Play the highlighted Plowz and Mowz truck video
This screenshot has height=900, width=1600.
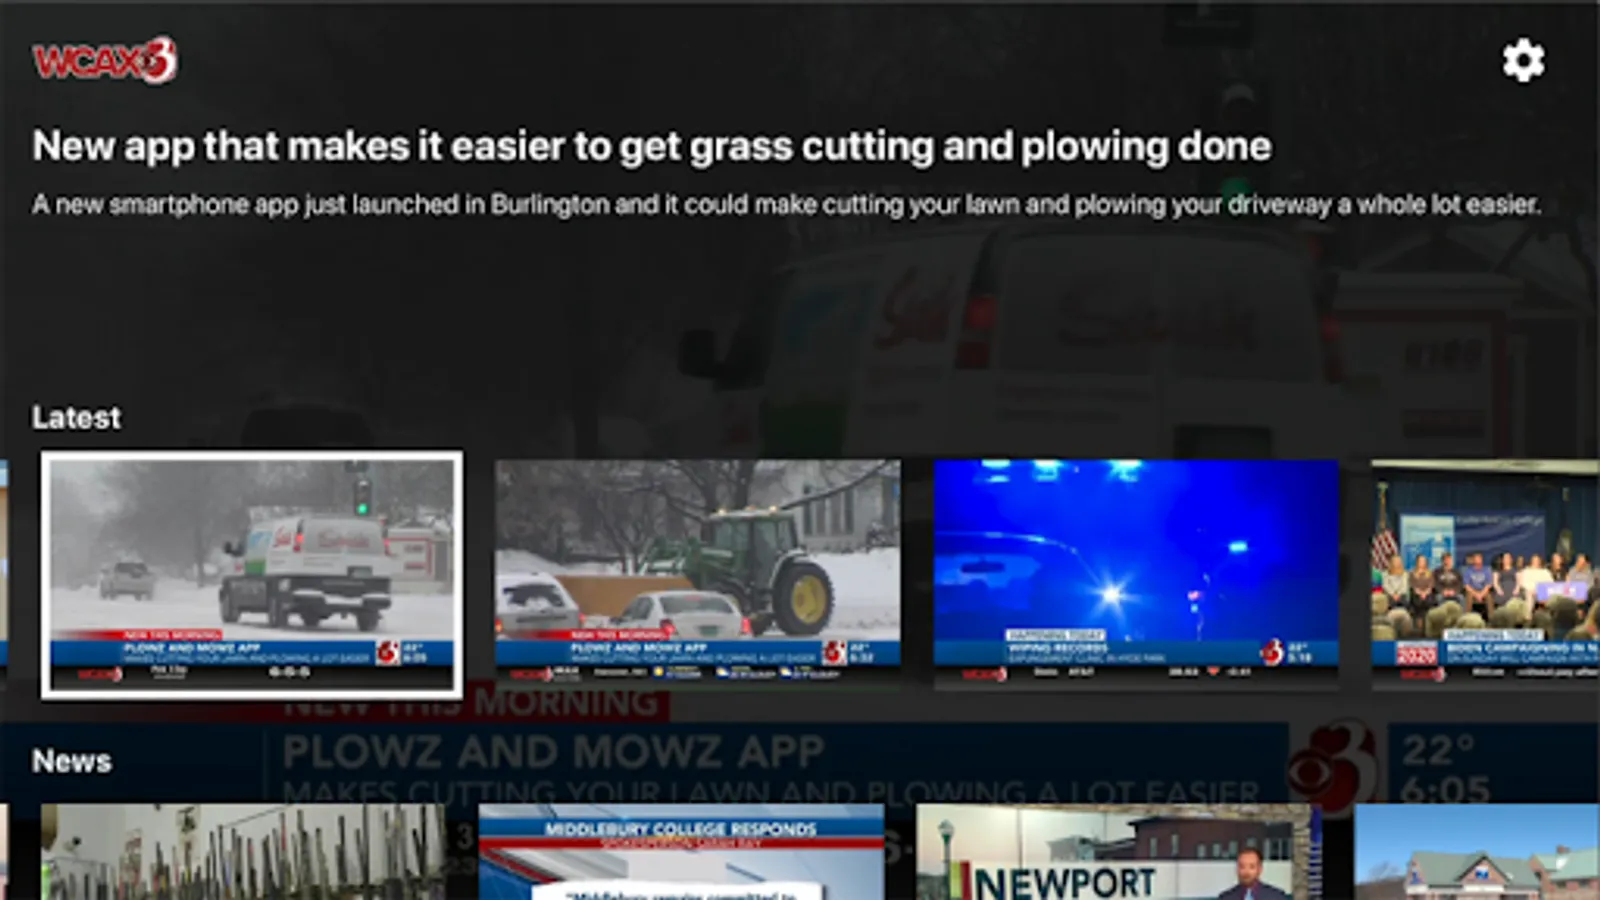252,574
